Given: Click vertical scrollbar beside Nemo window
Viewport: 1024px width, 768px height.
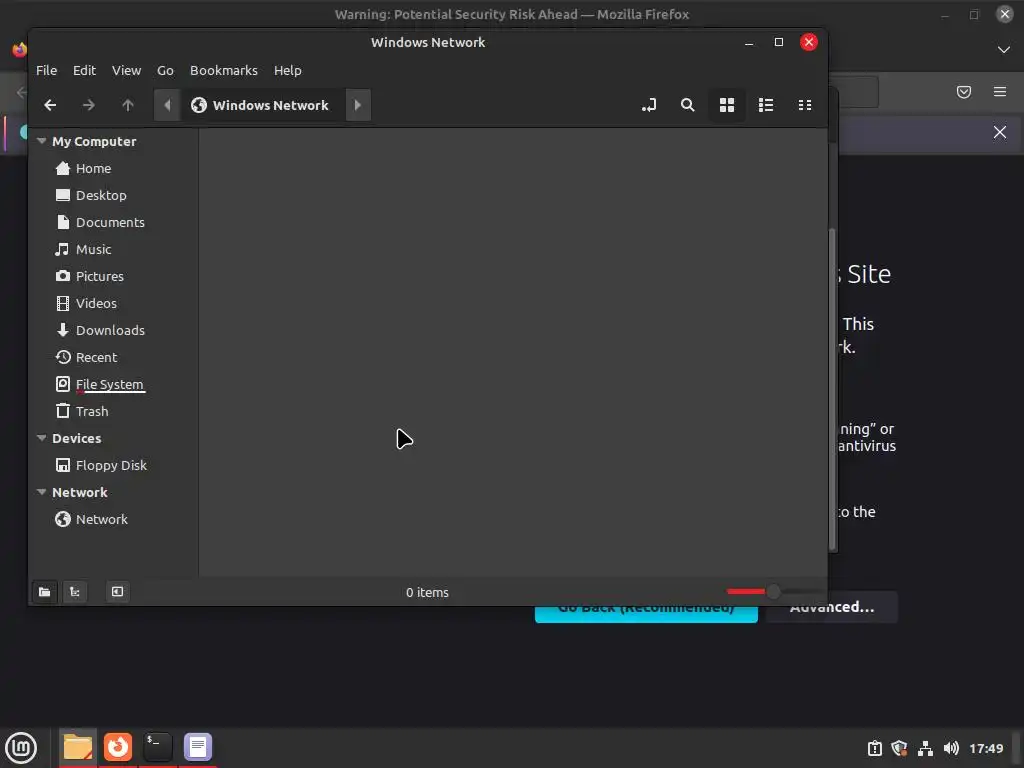Looking at the screenshot, I should (x=832, y=389).
